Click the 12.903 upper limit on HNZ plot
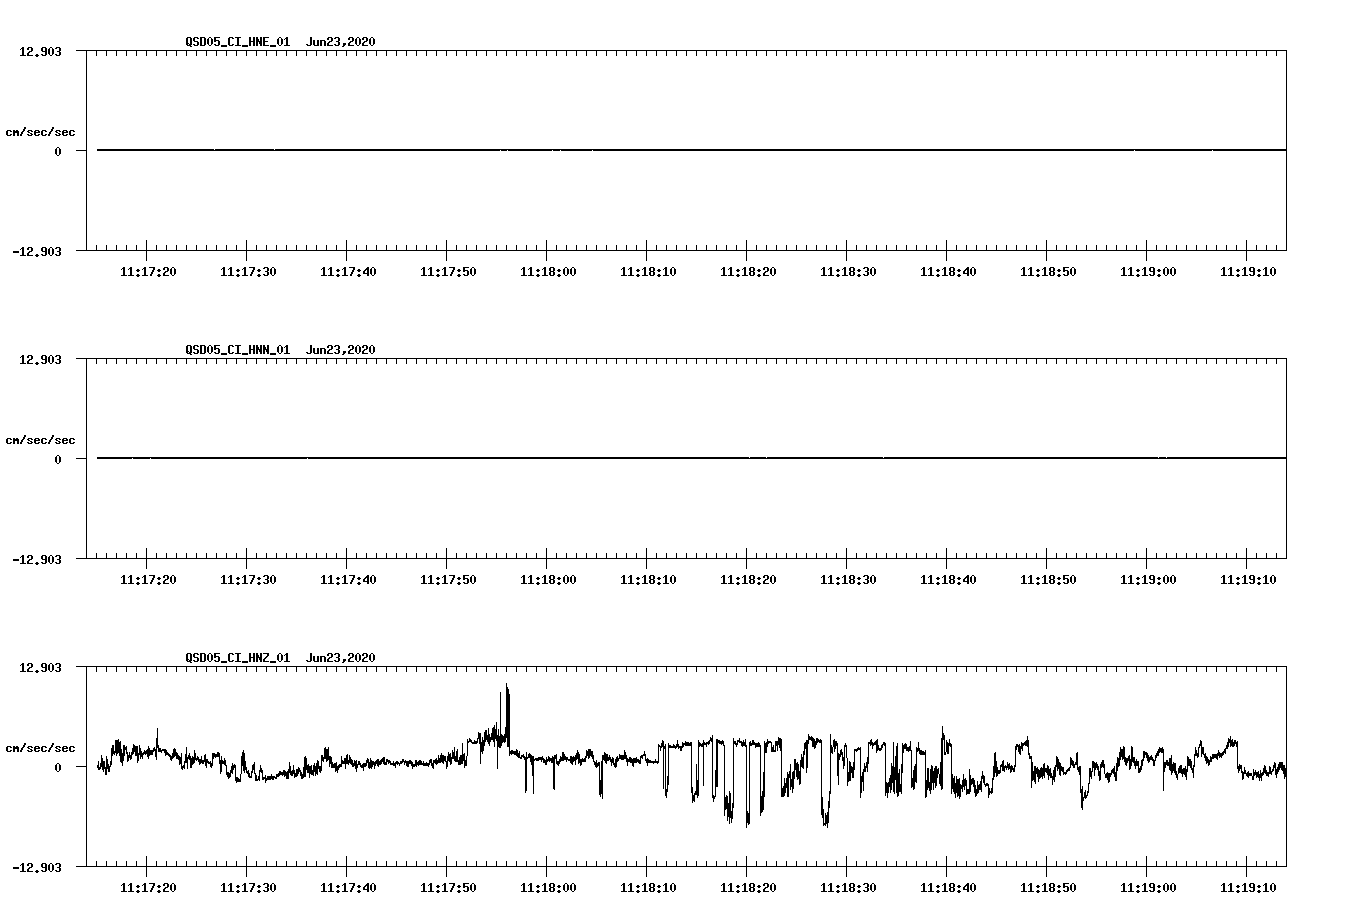The height and width of the screenshot is (924, 1358). click(x=41, y=668)
